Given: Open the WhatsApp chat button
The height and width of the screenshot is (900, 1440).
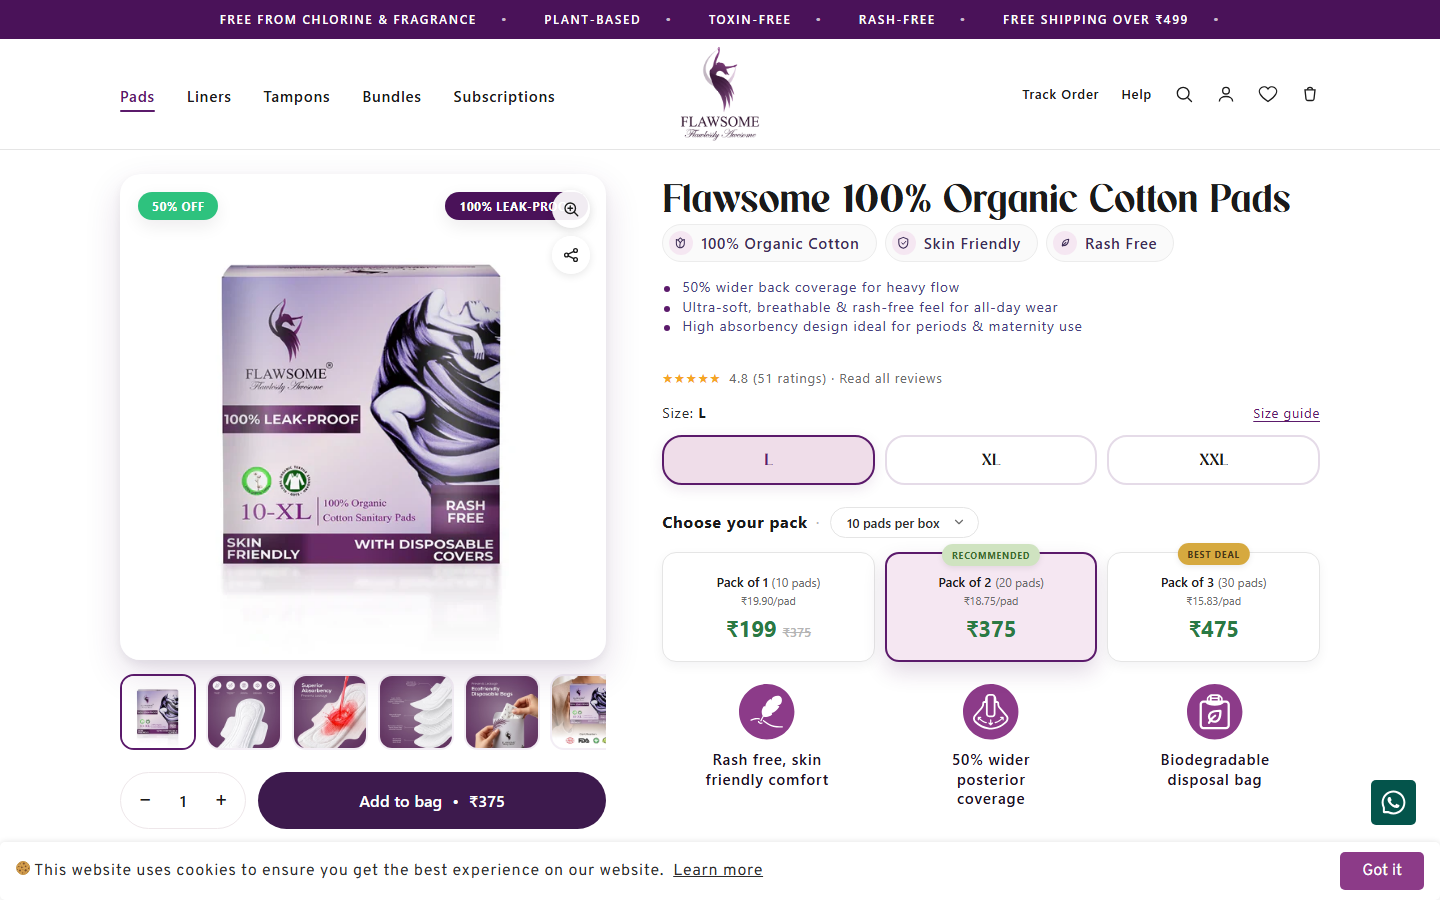Looking at the screenshot, I should pyautogui.click(x=1393, y=802).
